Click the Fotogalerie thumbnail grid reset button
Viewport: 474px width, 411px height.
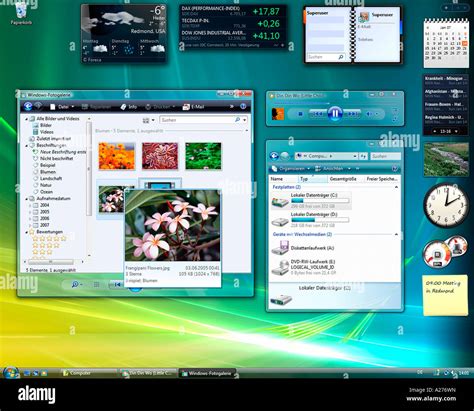point(97,284)
